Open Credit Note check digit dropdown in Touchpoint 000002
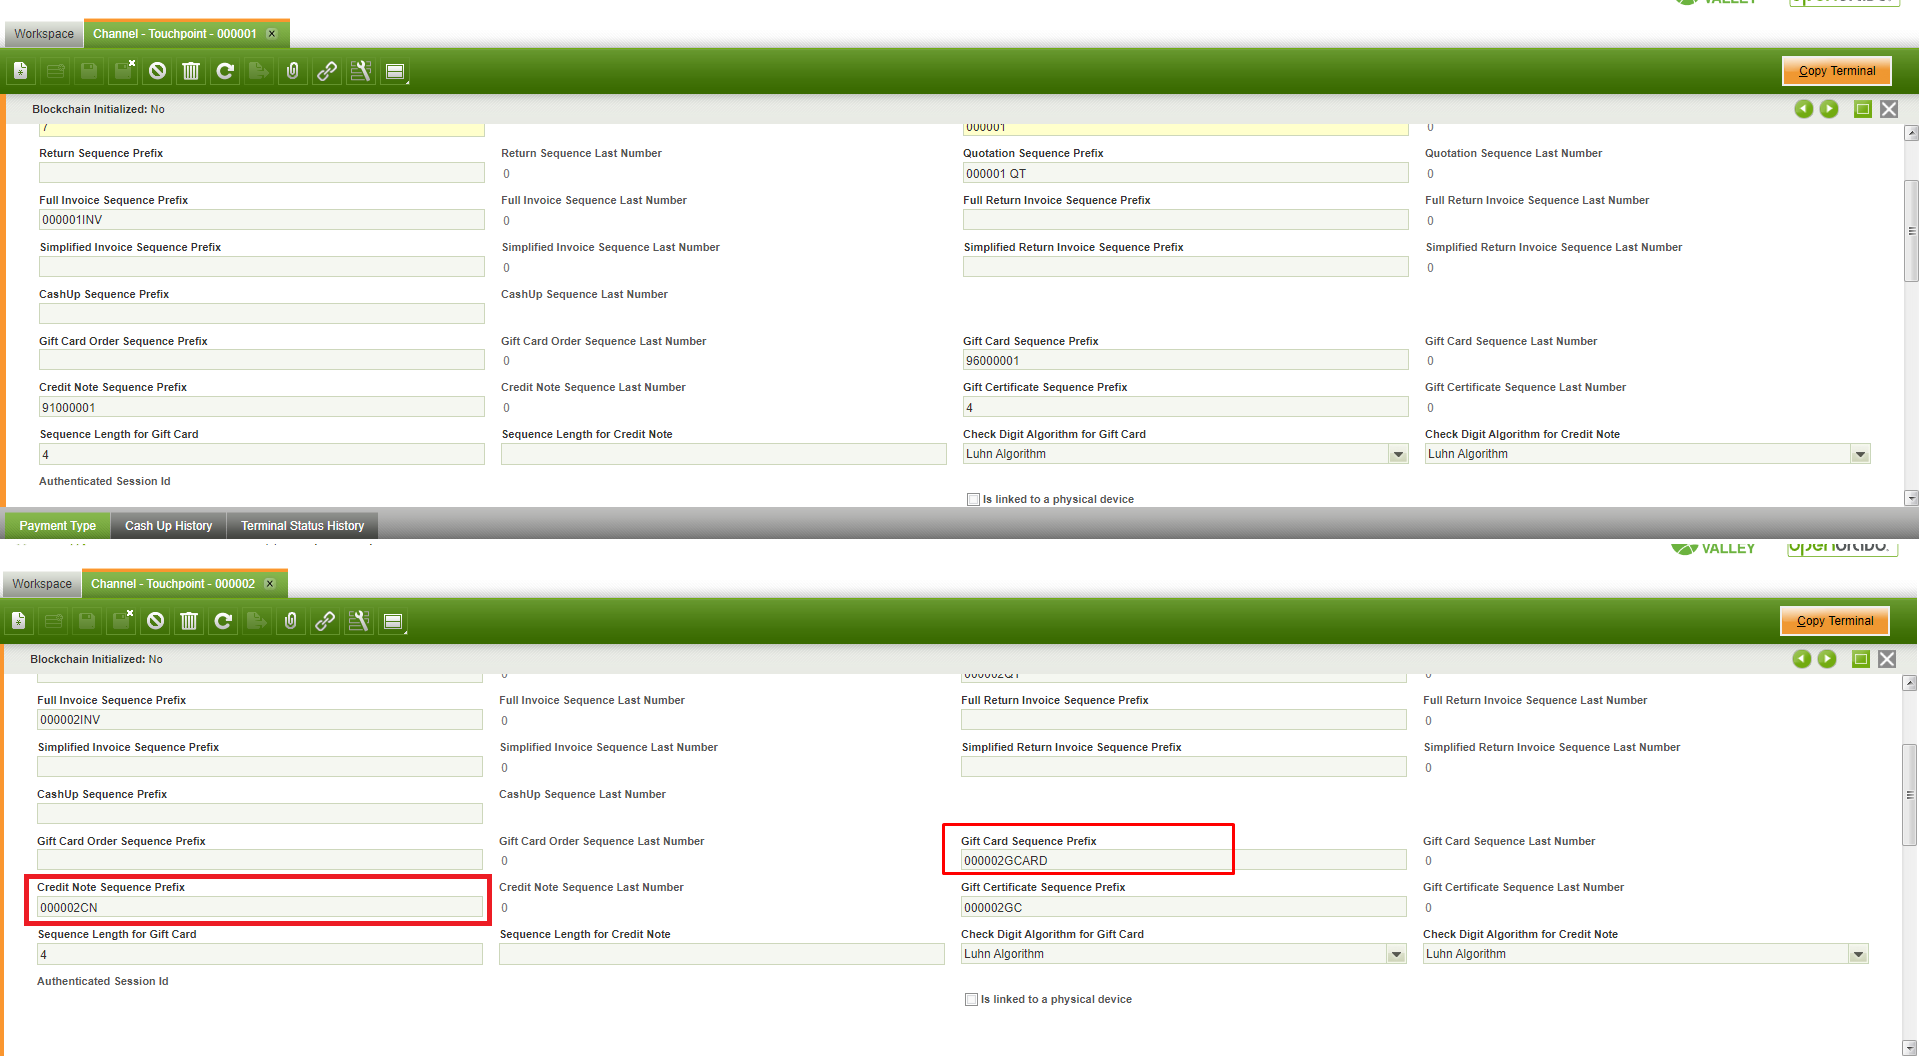Image resolution: width=1926 pixels, height=1056 pixels. tap(1858, 955)
